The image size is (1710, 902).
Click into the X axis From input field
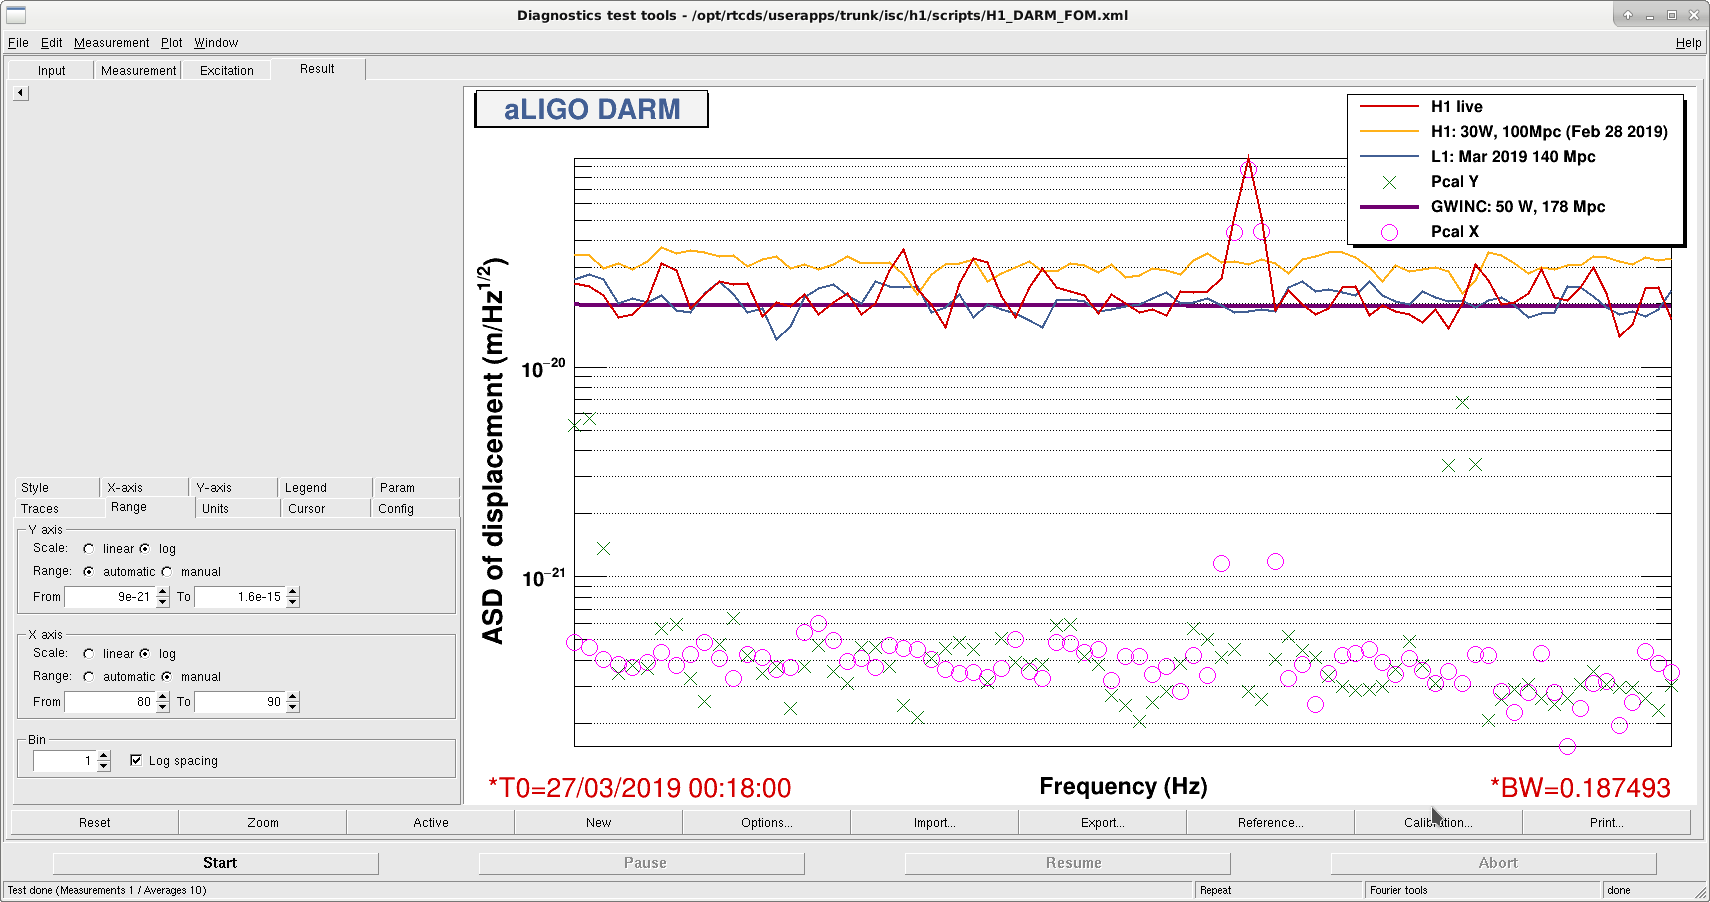tap(110, 702)
